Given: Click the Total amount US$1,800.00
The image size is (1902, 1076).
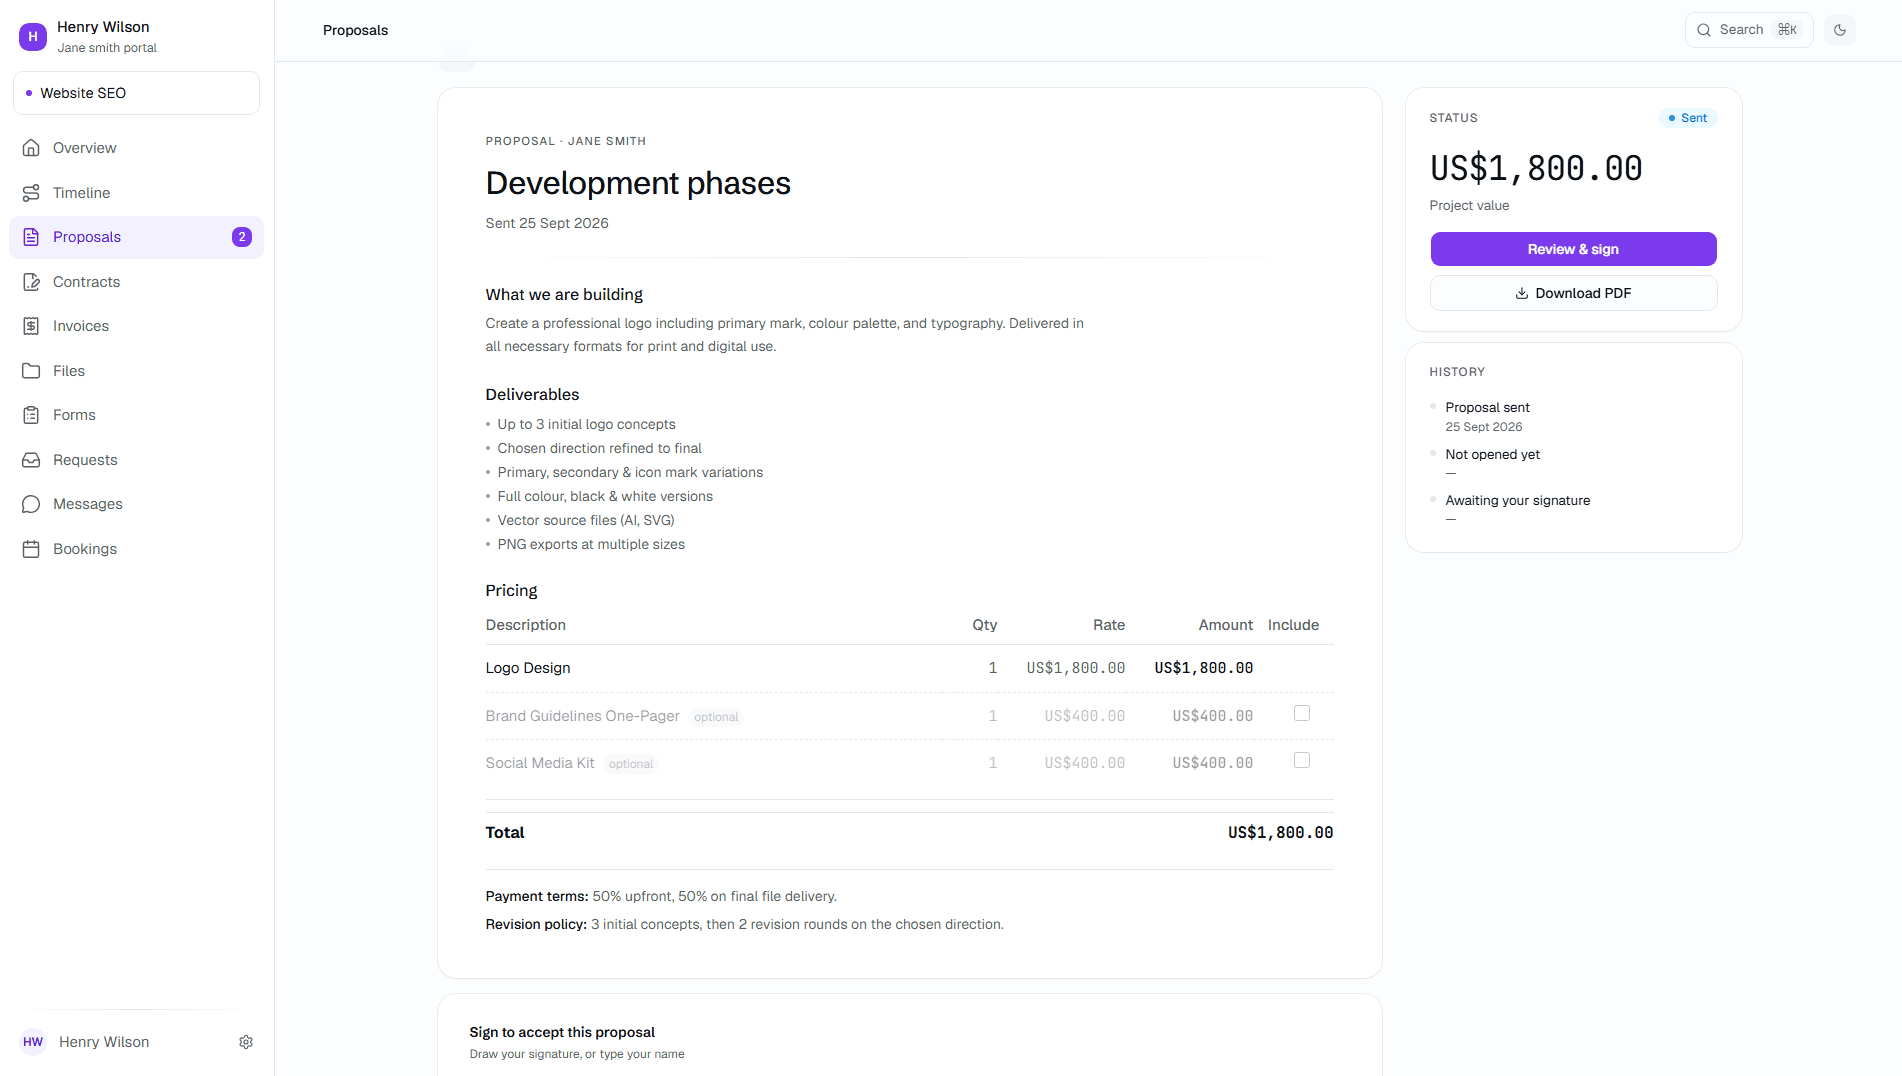Looking at the screenshot, I should point(1280,832).
